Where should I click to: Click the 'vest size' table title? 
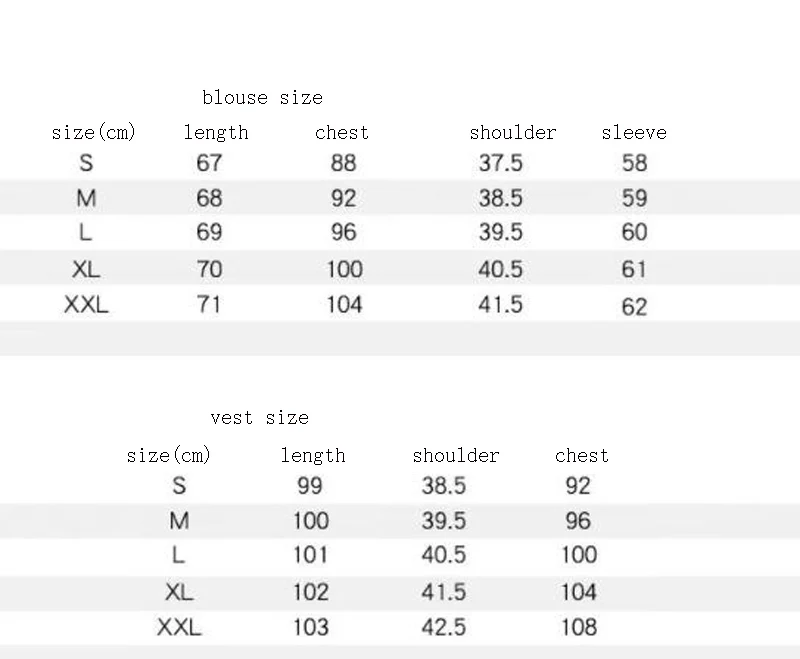tap(259, 418)
